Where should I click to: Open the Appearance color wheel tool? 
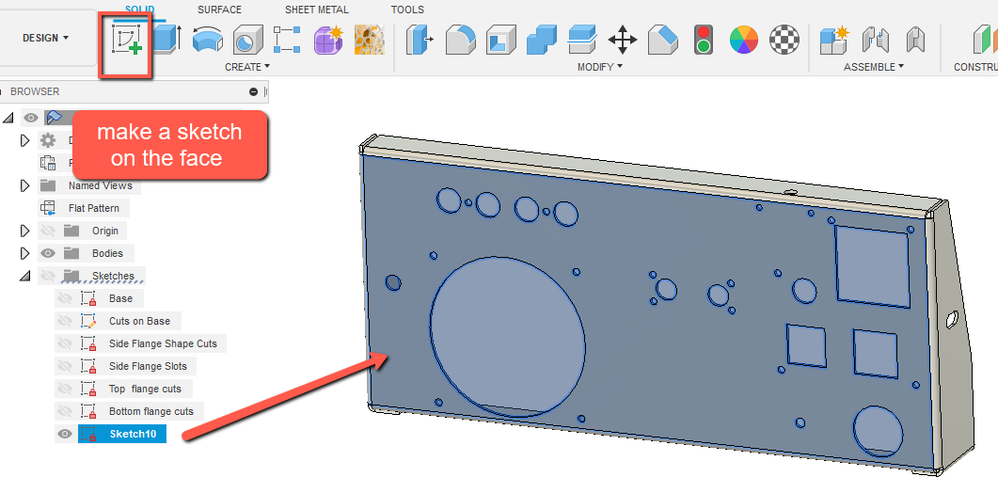[743, 39]
